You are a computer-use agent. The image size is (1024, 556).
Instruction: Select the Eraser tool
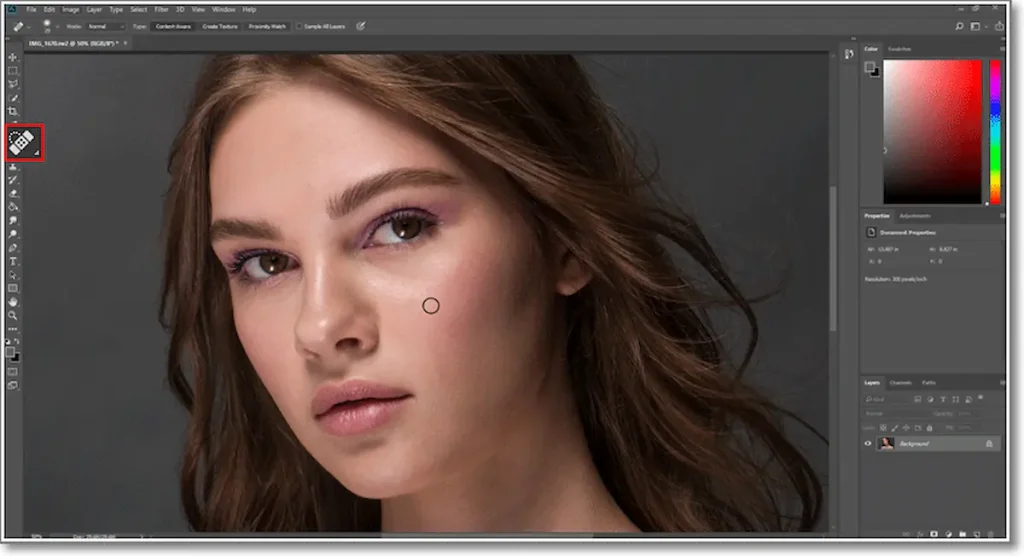tap(12, 193)
